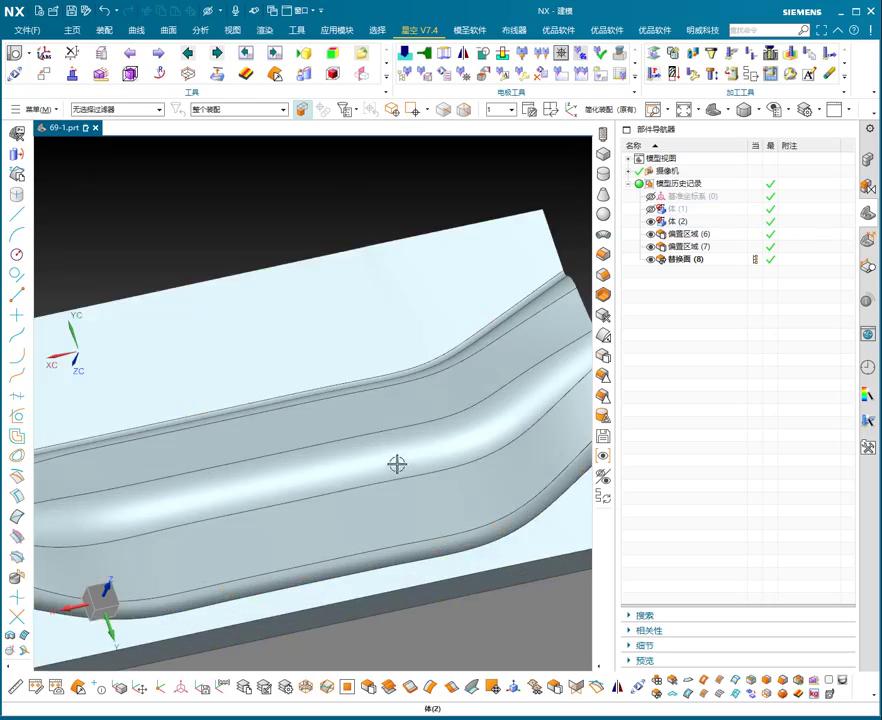This screenshot has width=882, height=720.
Task: Toggle visibility of 体 (2) body
Action: (650, 222)
